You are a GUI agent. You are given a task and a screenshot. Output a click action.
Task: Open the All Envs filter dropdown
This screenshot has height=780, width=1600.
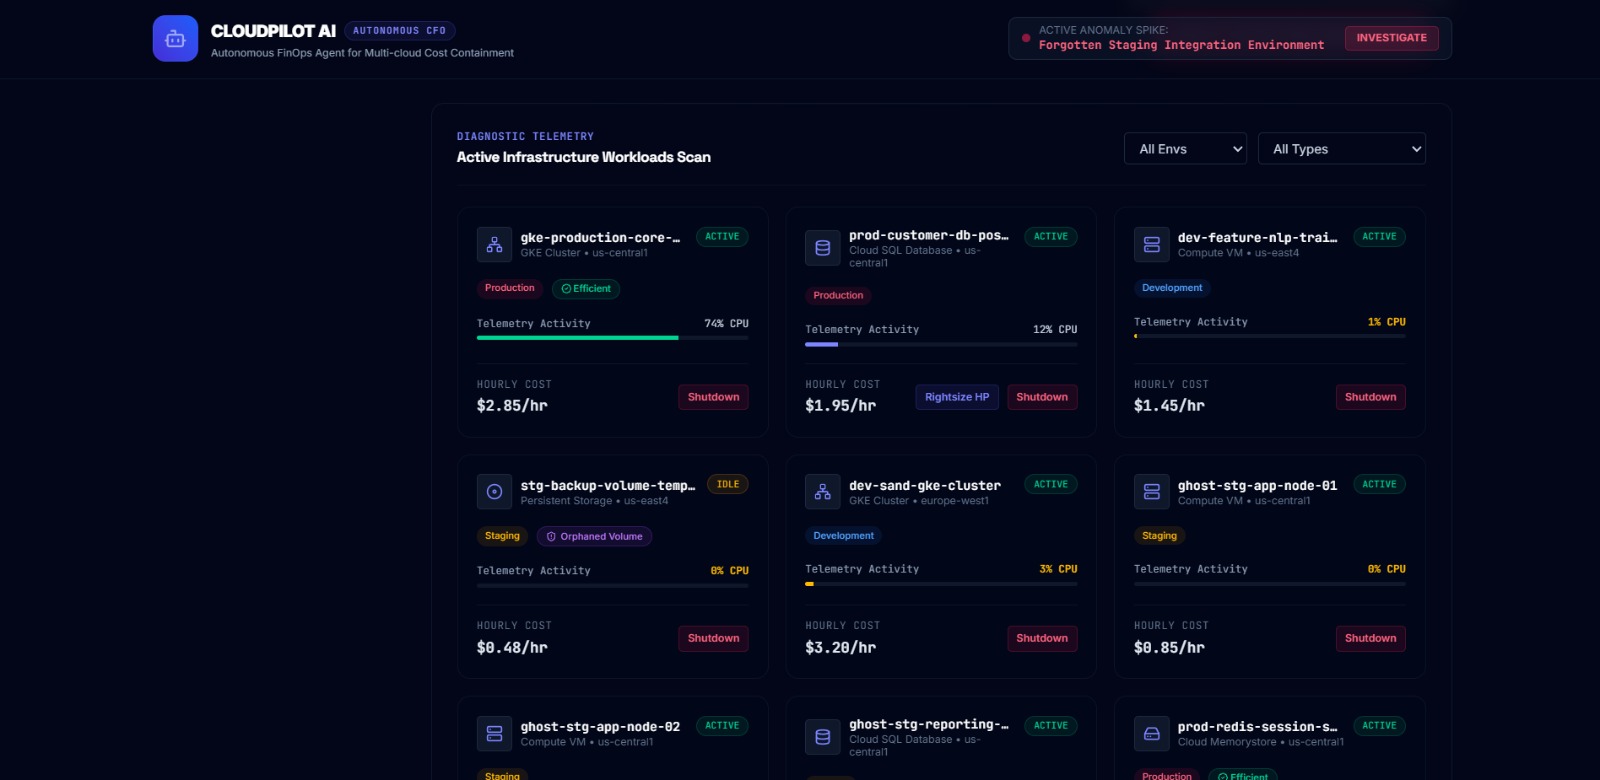pos(1185,149)
